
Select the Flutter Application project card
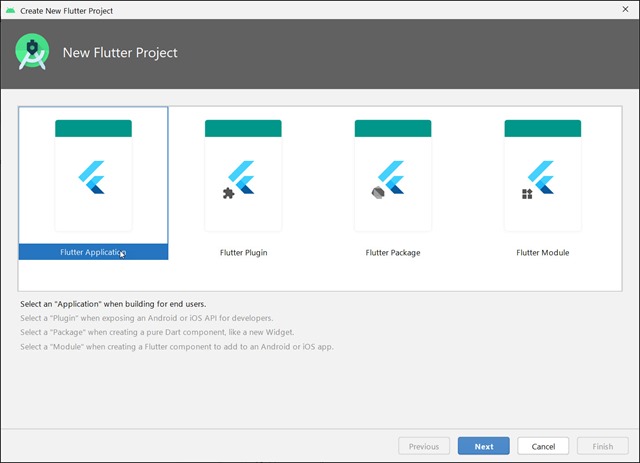click(93, 183)
